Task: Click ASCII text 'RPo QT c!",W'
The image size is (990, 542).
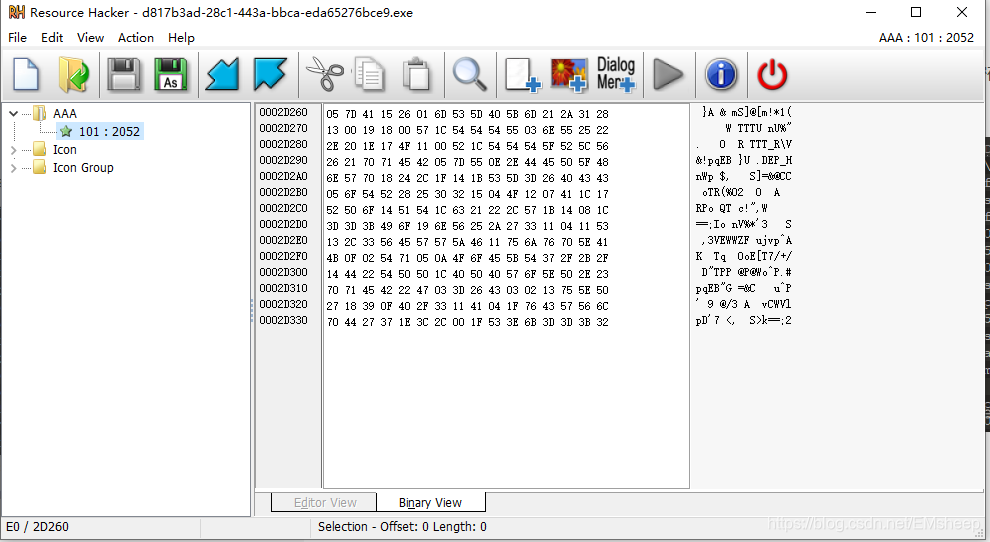Action: tap(732, 208)
